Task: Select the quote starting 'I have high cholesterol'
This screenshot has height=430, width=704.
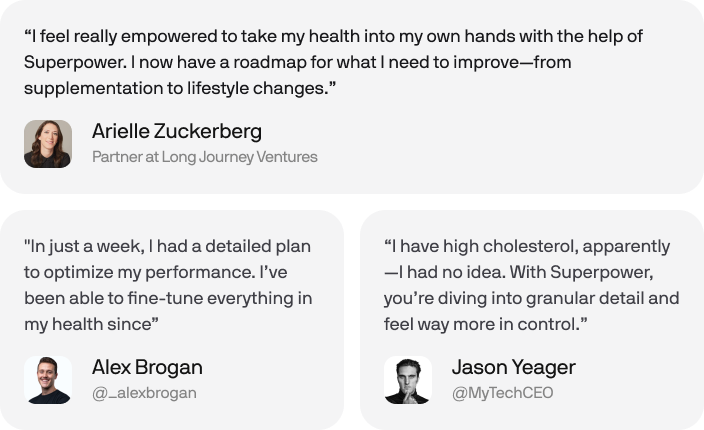Action: coord(532,285)
